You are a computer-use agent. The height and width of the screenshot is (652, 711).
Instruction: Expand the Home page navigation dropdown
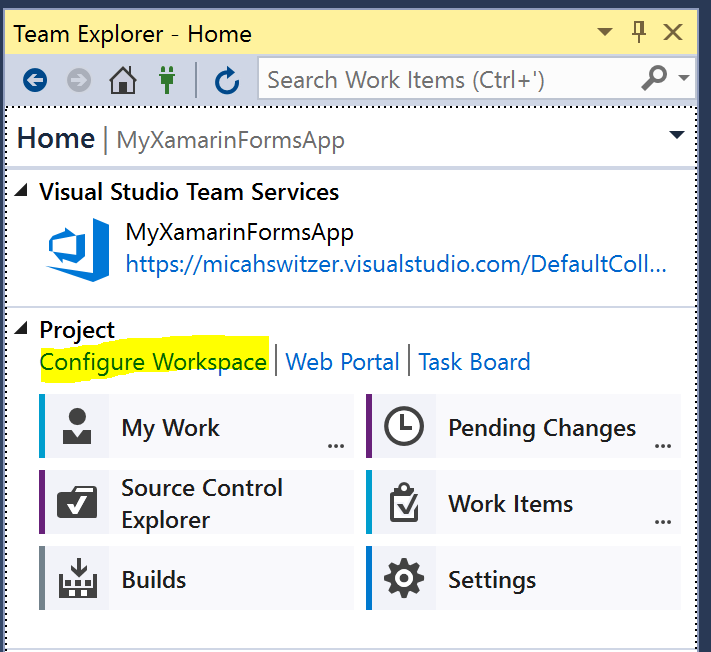(x=677, y=135)
